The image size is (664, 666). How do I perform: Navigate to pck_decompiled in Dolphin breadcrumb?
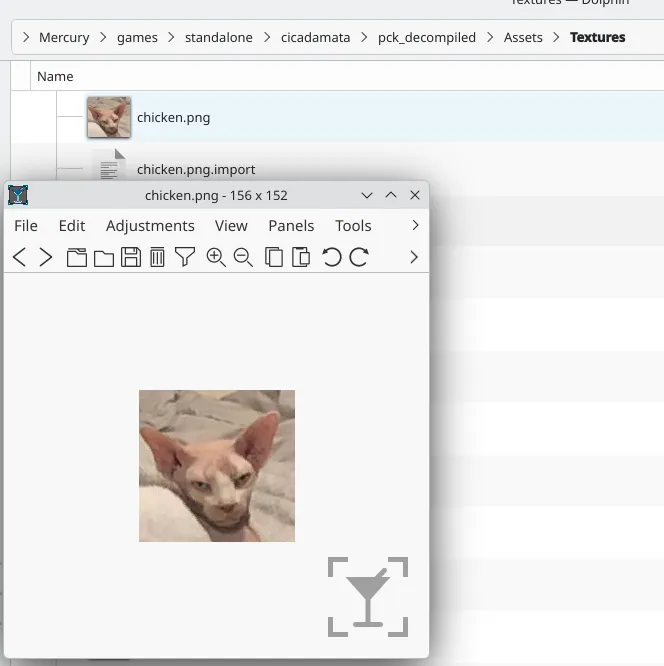(427, 37)
